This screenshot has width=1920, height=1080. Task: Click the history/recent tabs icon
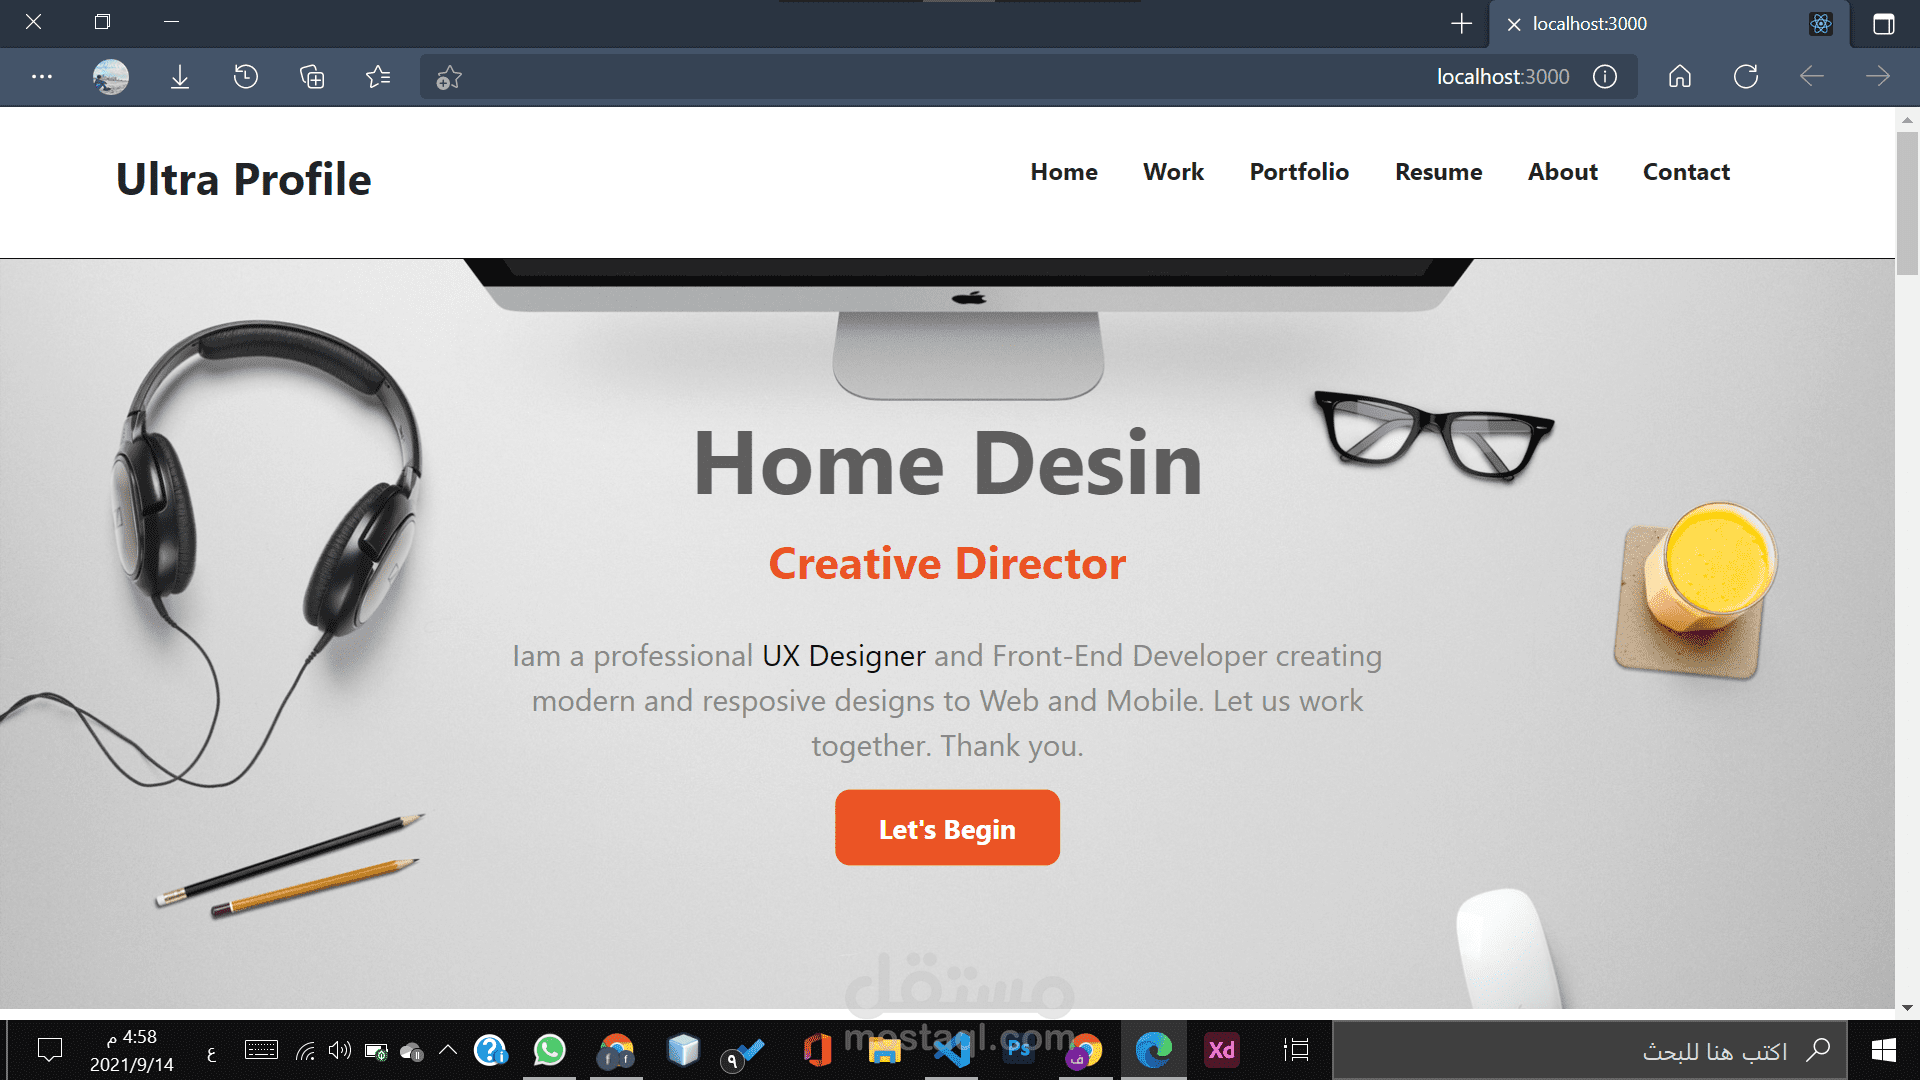[245, 76]
